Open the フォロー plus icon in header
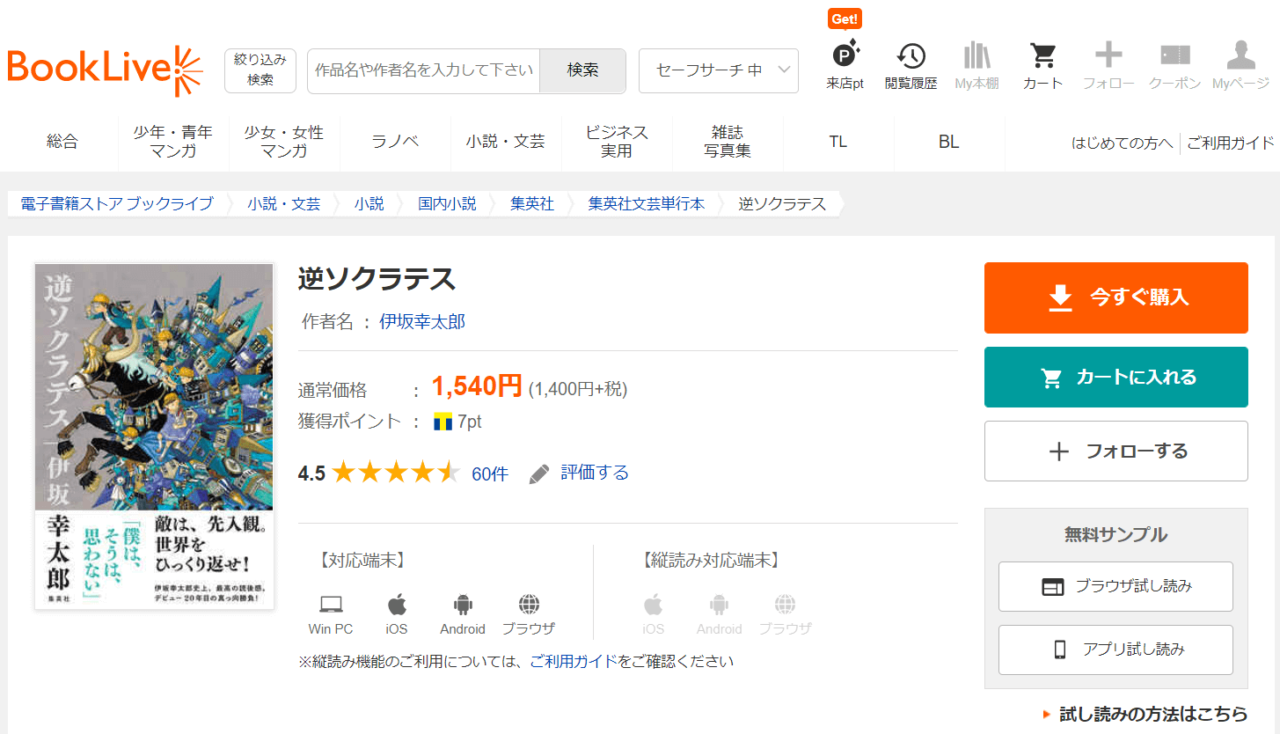This screenshot has width=1280, height=734. (x=1108, y=55)
